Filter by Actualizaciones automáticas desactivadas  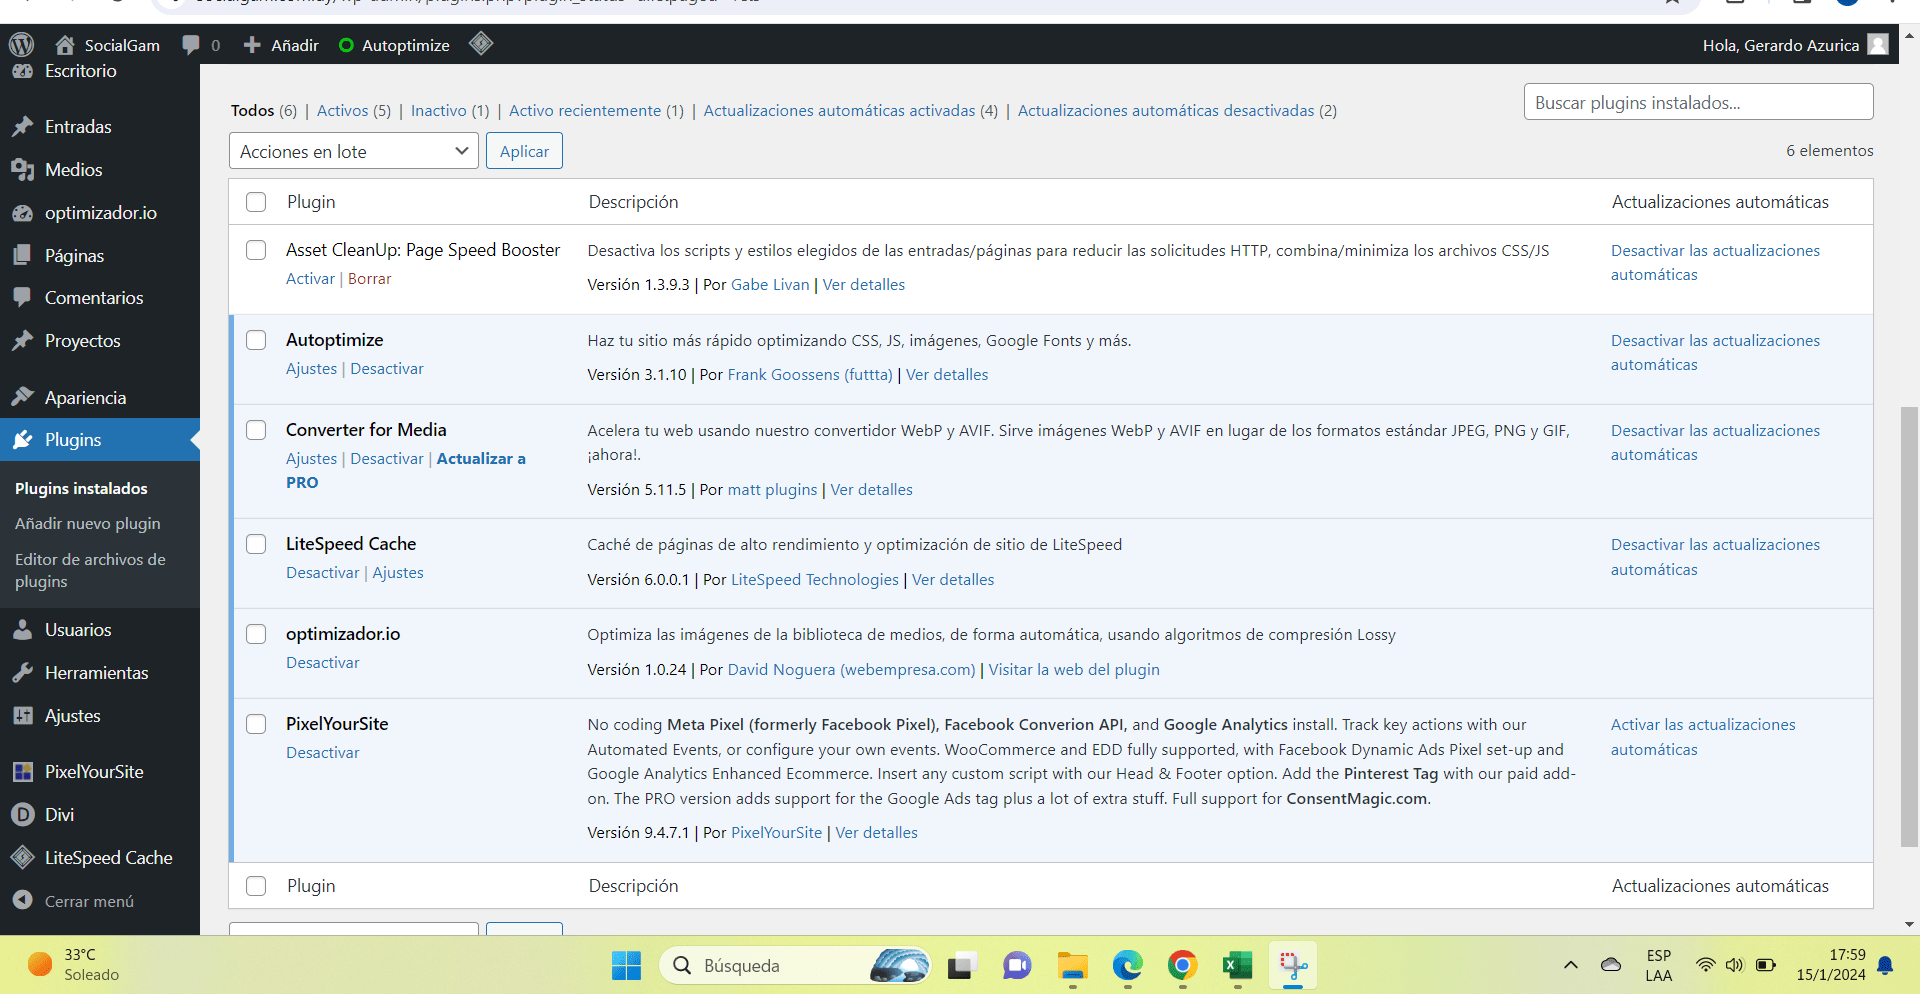(1177, 110)
